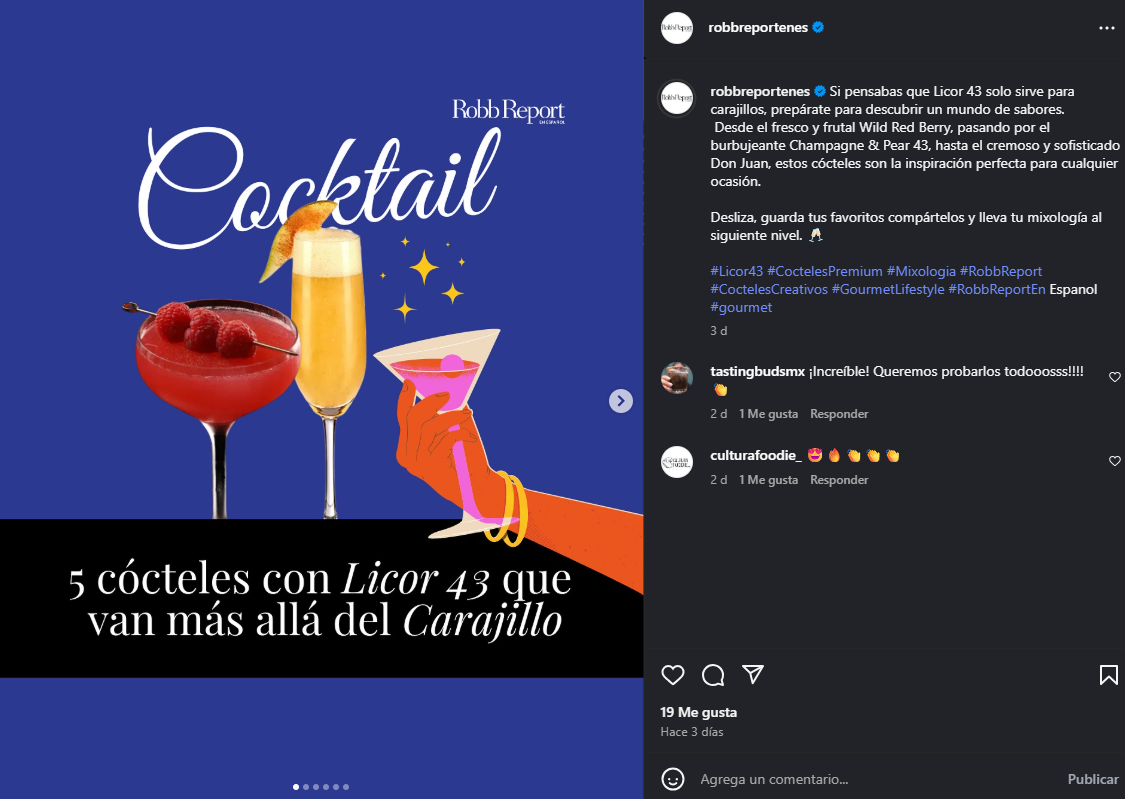Click the verified badge beside header username

click(x=818, y=27)
